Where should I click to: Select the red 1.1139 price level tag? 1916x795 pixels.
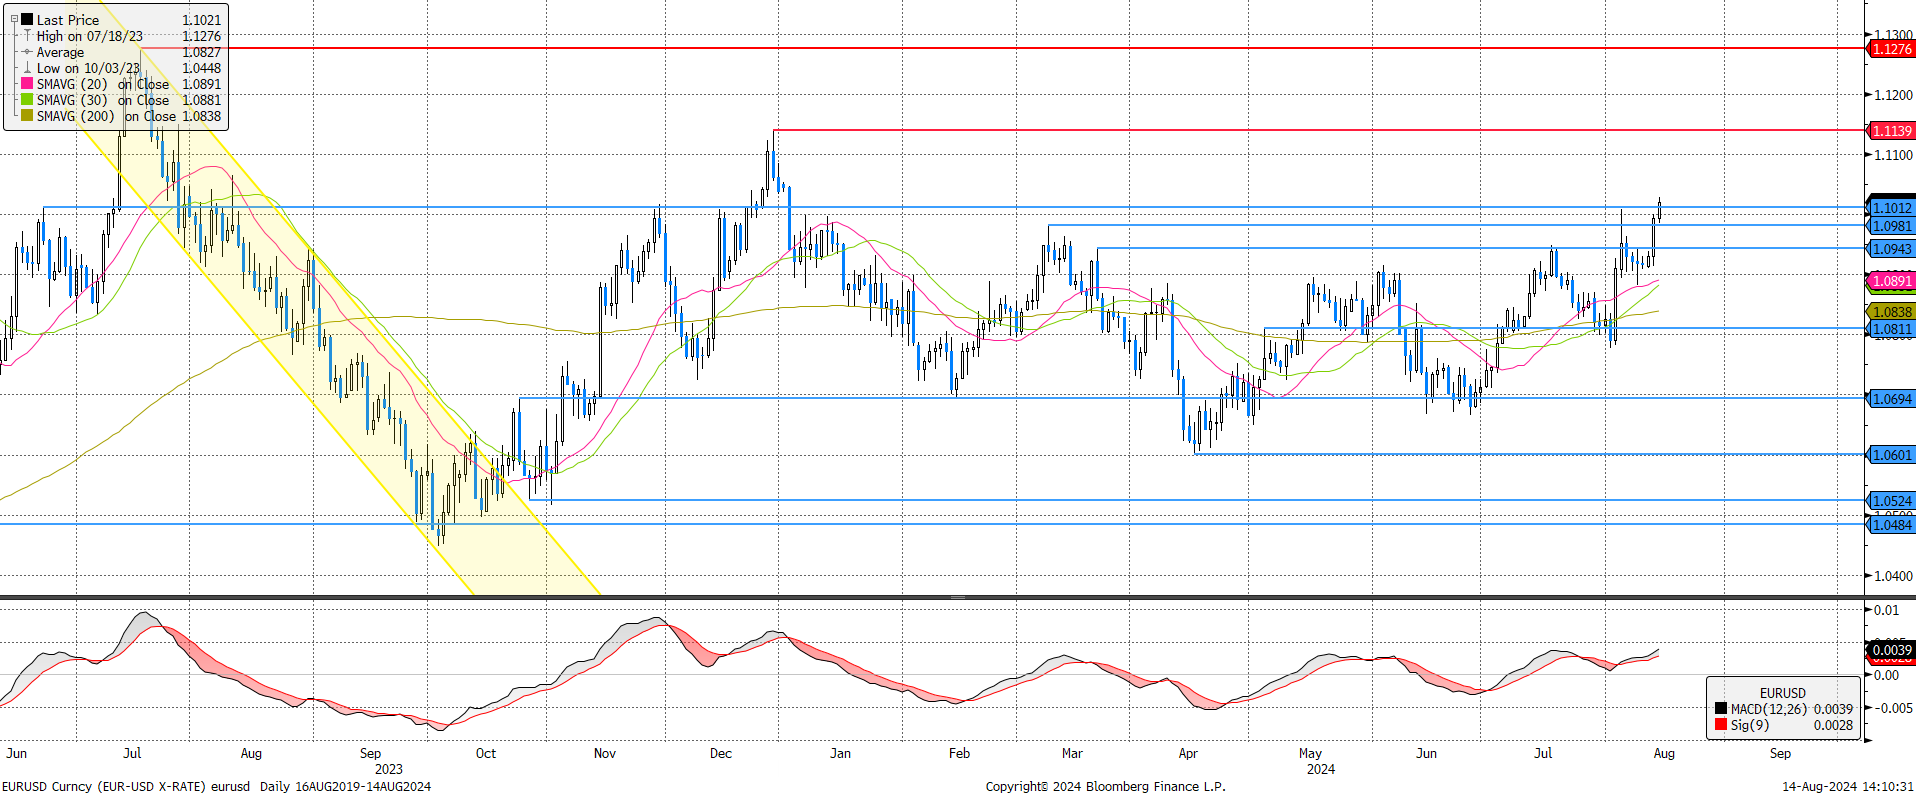(x=1891, y=131)
